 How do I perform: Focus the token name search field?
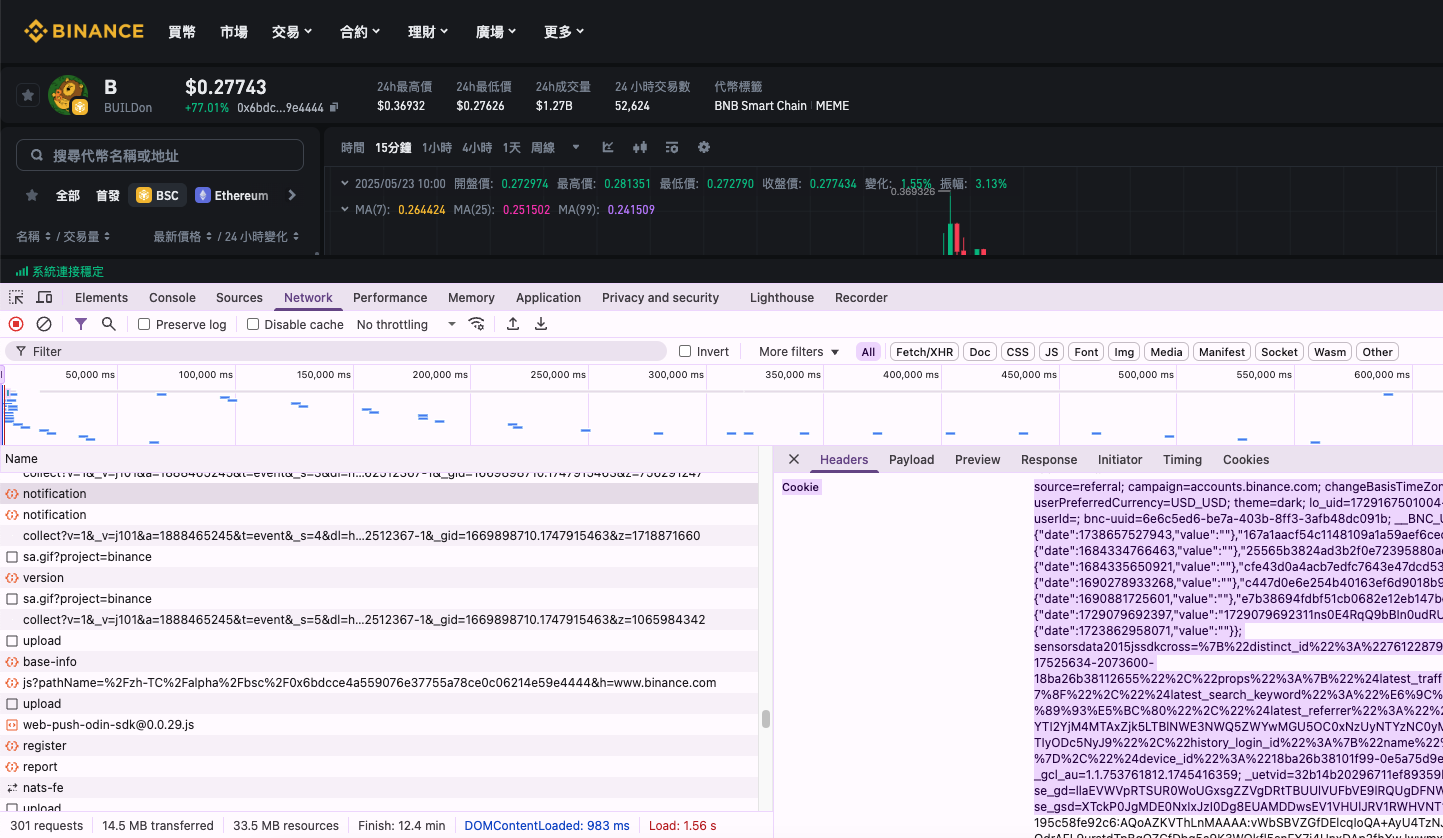tap(160, 155)
